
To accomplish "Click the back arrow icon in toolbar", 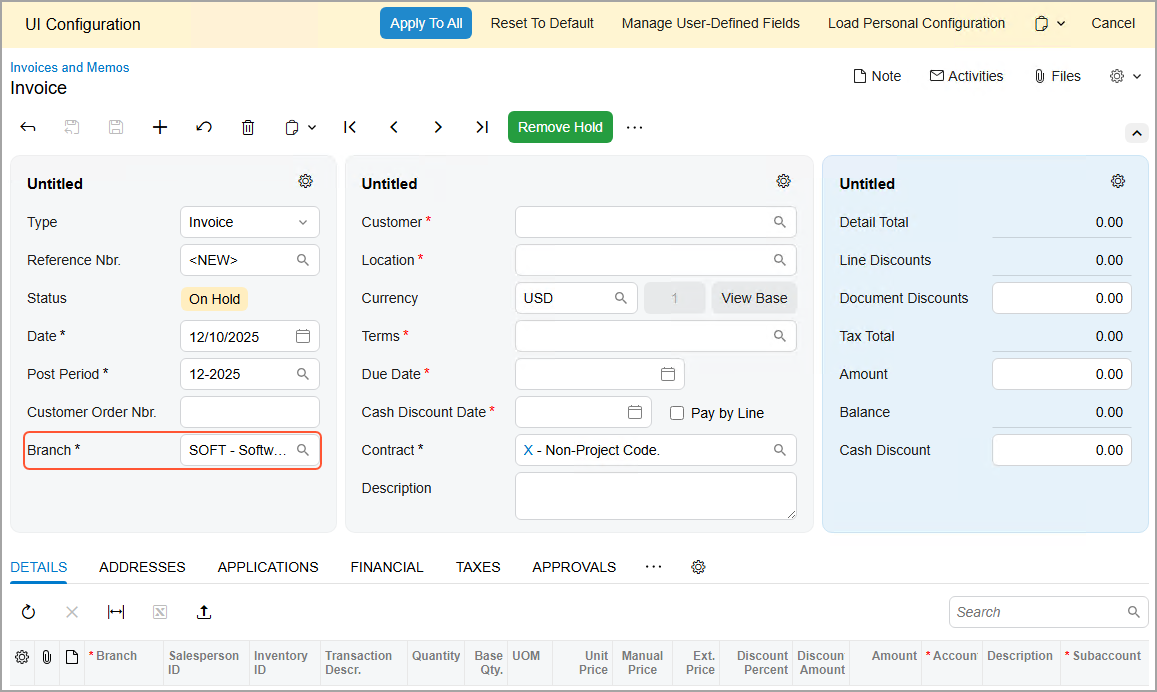I will 28,127.
